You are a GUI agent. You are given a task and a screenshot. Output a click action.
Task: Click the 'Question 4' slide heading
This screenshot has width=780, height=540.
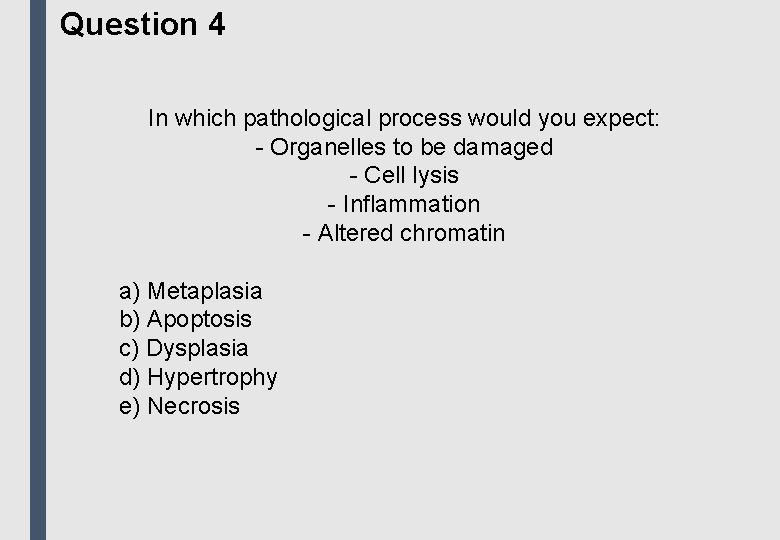tap(142, 24)
